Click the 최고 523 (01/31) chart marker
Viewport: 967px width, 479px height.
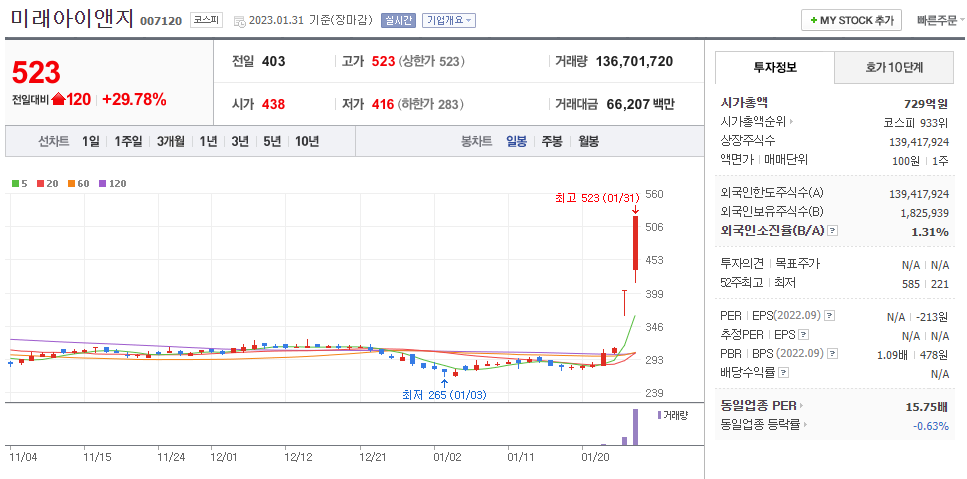[x=596, y=197]
